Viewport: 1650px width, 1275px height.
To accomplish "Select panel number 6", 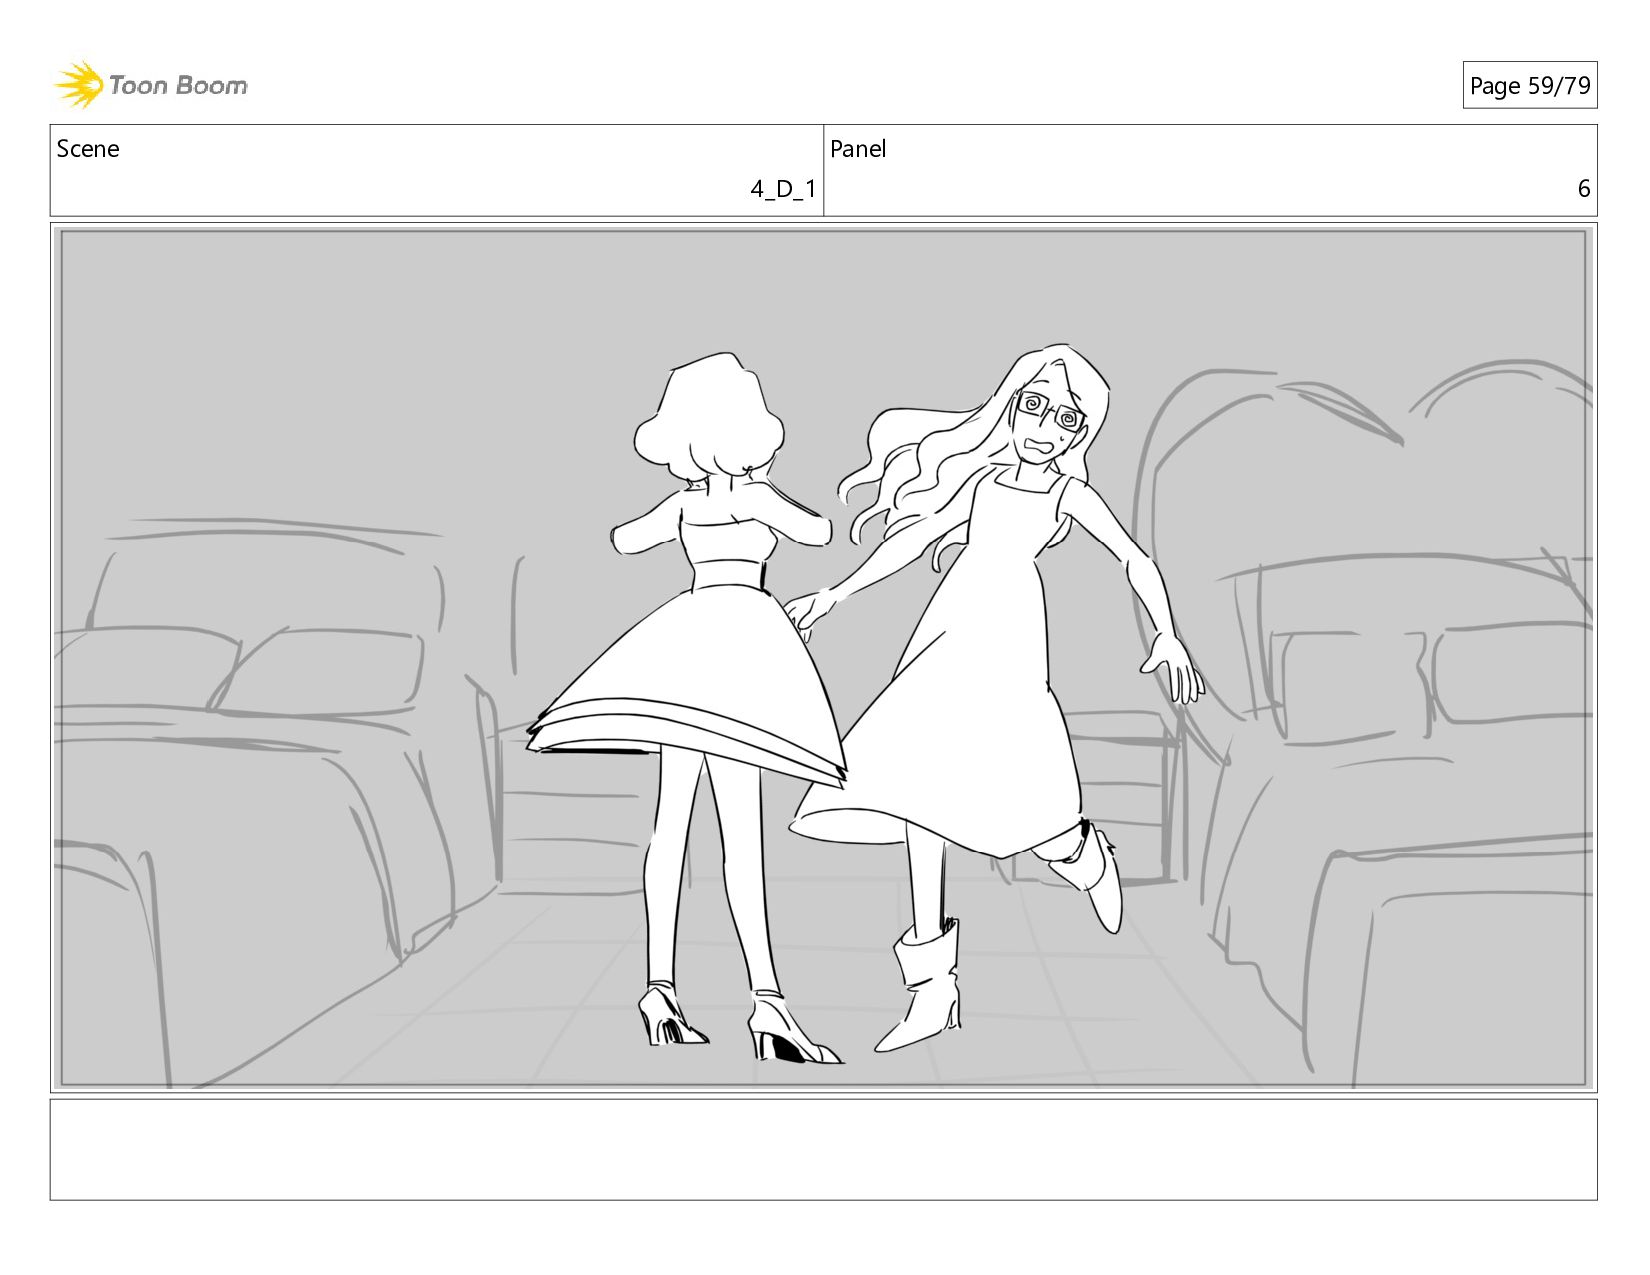I will [1584, 189].
